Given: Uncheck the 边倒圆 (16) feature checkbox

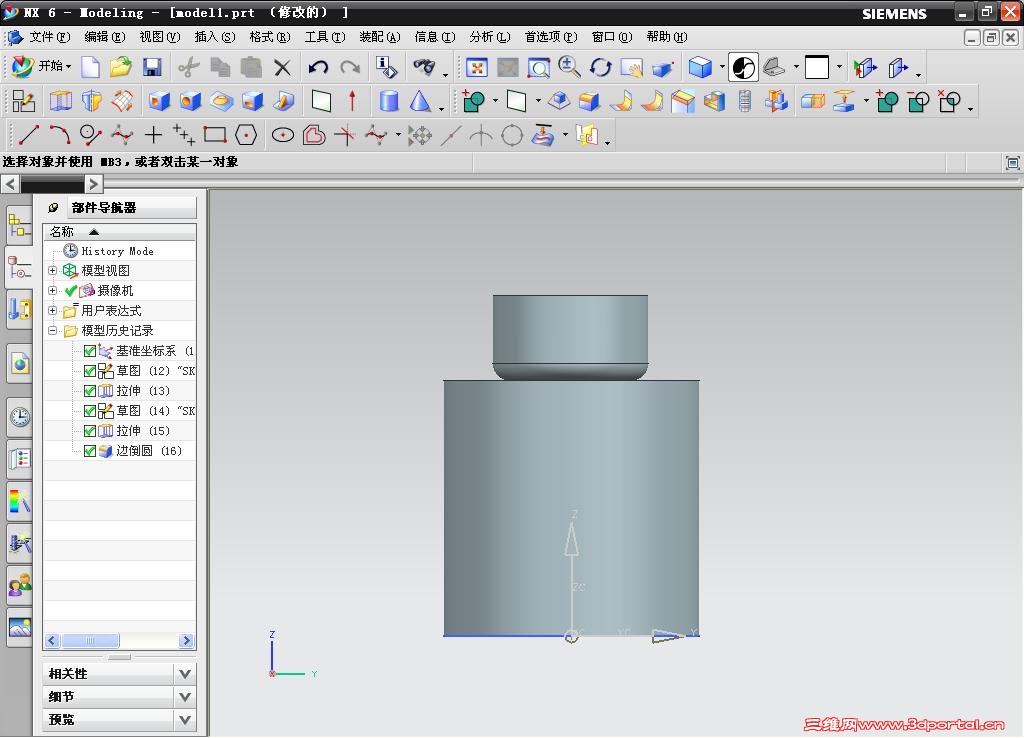Looking at the screenshot, I should point(90,451).
